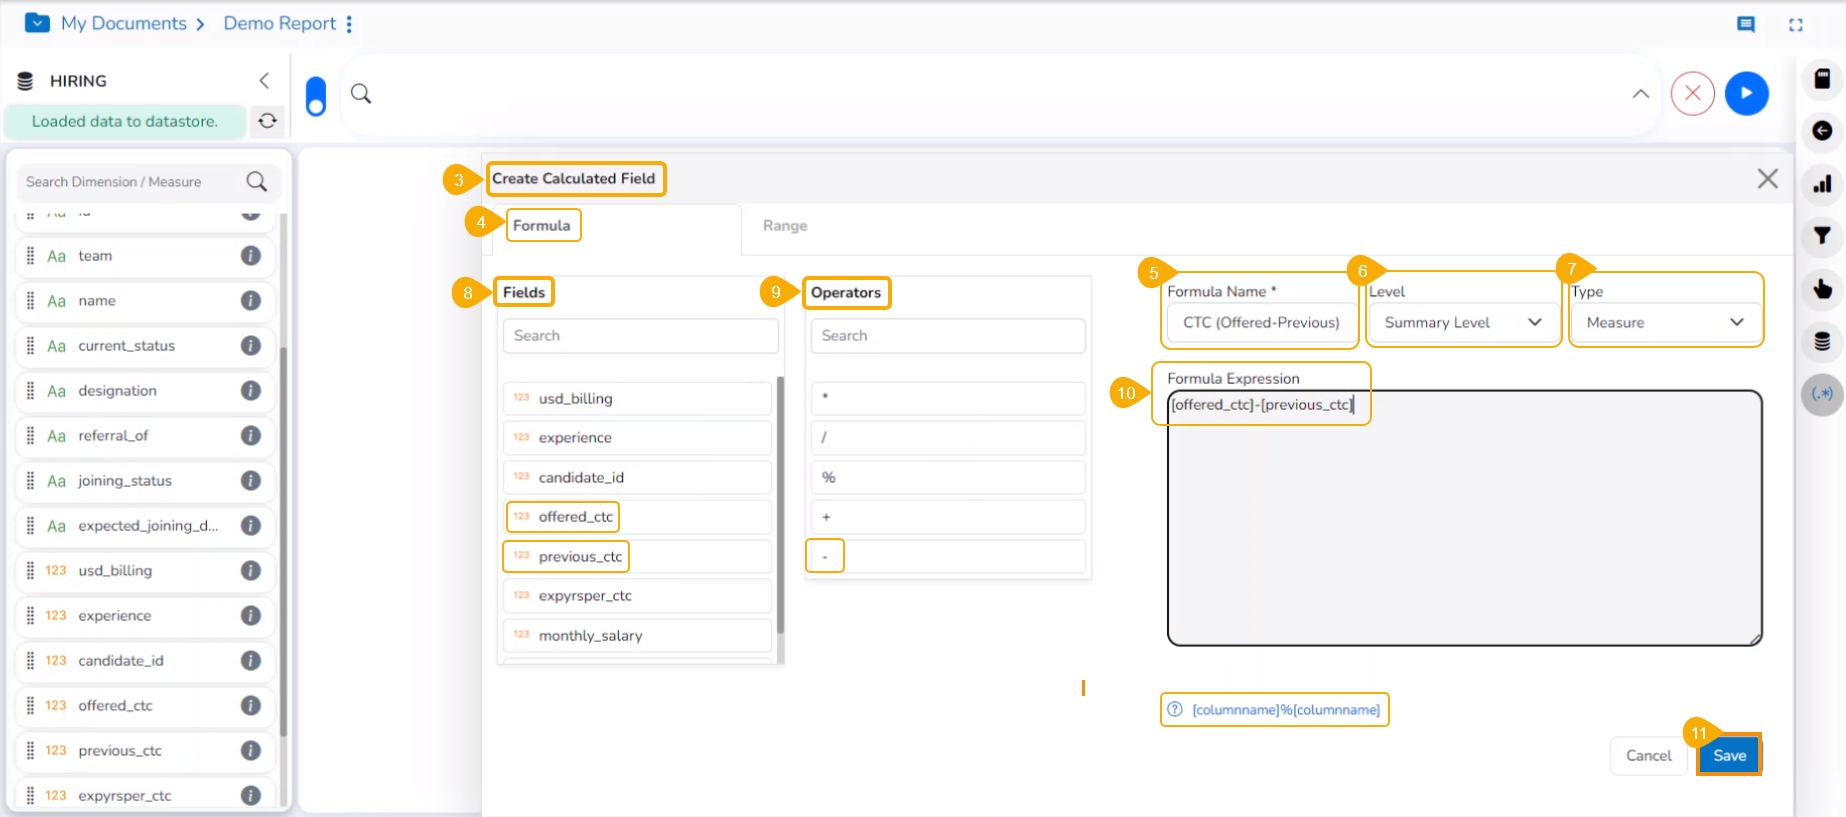Open the Type dropdown showing Measure
This screenshot has width=1846, height=817.
click(x=1664, y=323)
